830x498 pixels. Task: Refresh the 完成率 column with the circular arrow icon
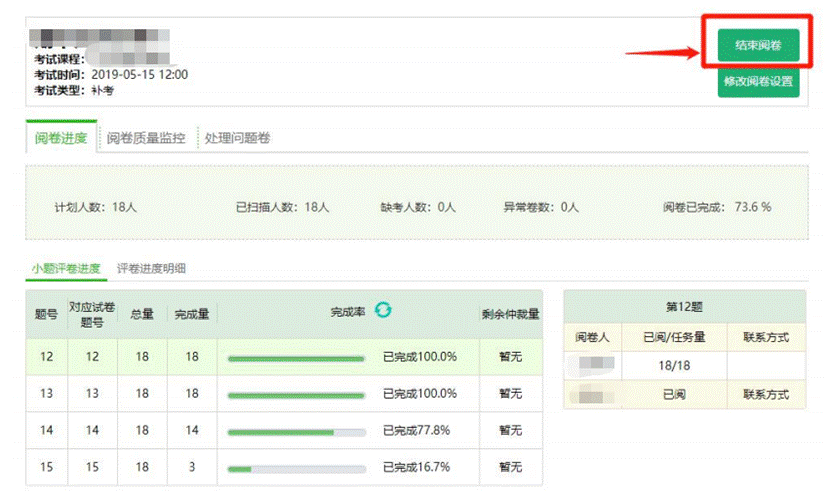(x=383, y=311)
